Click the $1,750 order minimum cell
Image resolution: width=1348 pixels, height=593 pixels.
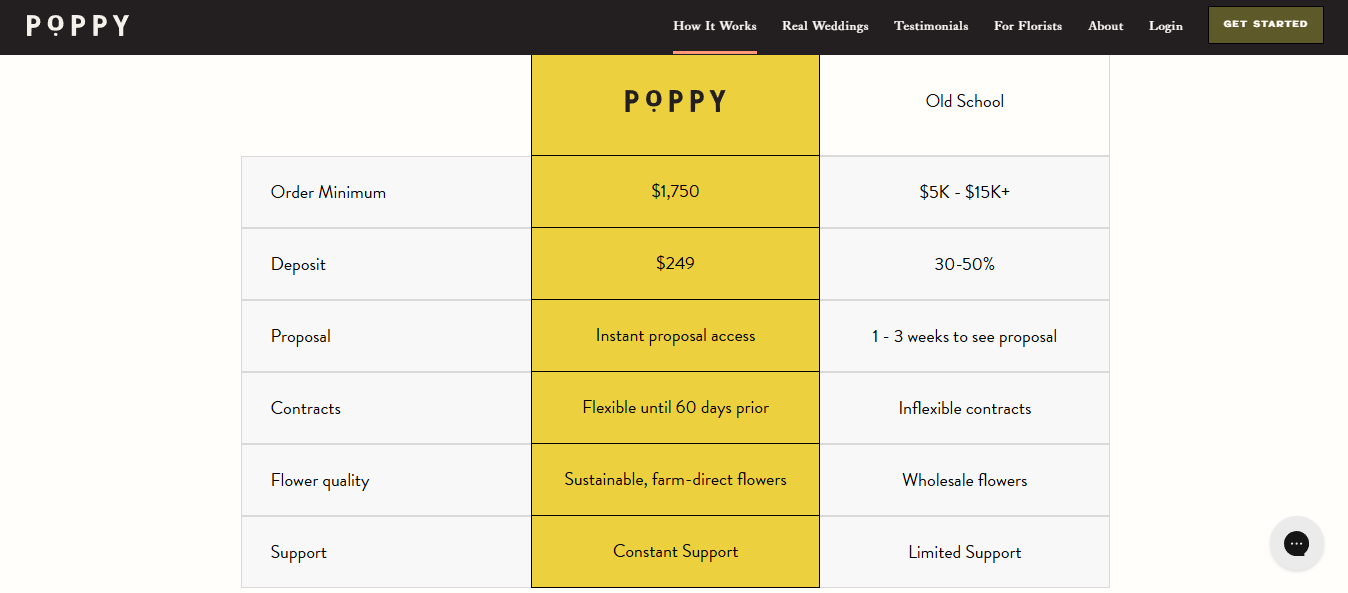click(x=676, y=192)
